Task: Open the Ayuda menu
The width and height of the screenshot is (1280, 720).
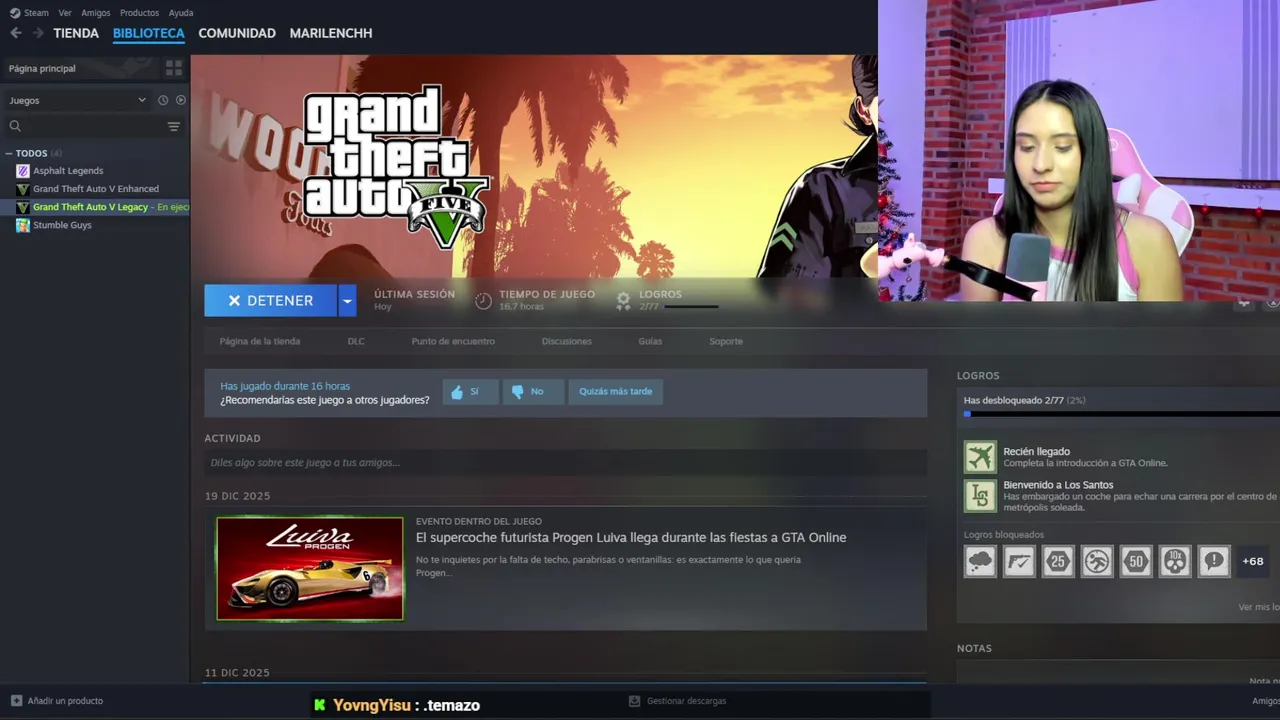Action: click(x=181, y=13)
